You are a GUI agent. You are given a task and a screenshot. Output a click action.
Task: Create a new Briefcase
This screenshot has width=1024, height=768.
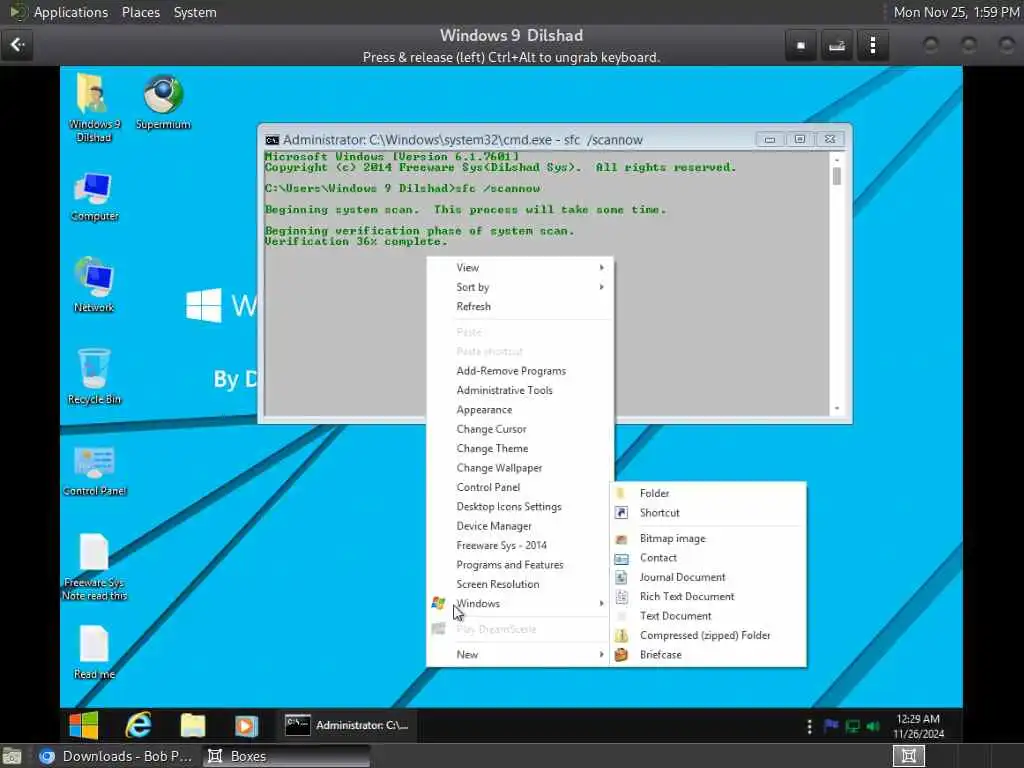(708, 654)
